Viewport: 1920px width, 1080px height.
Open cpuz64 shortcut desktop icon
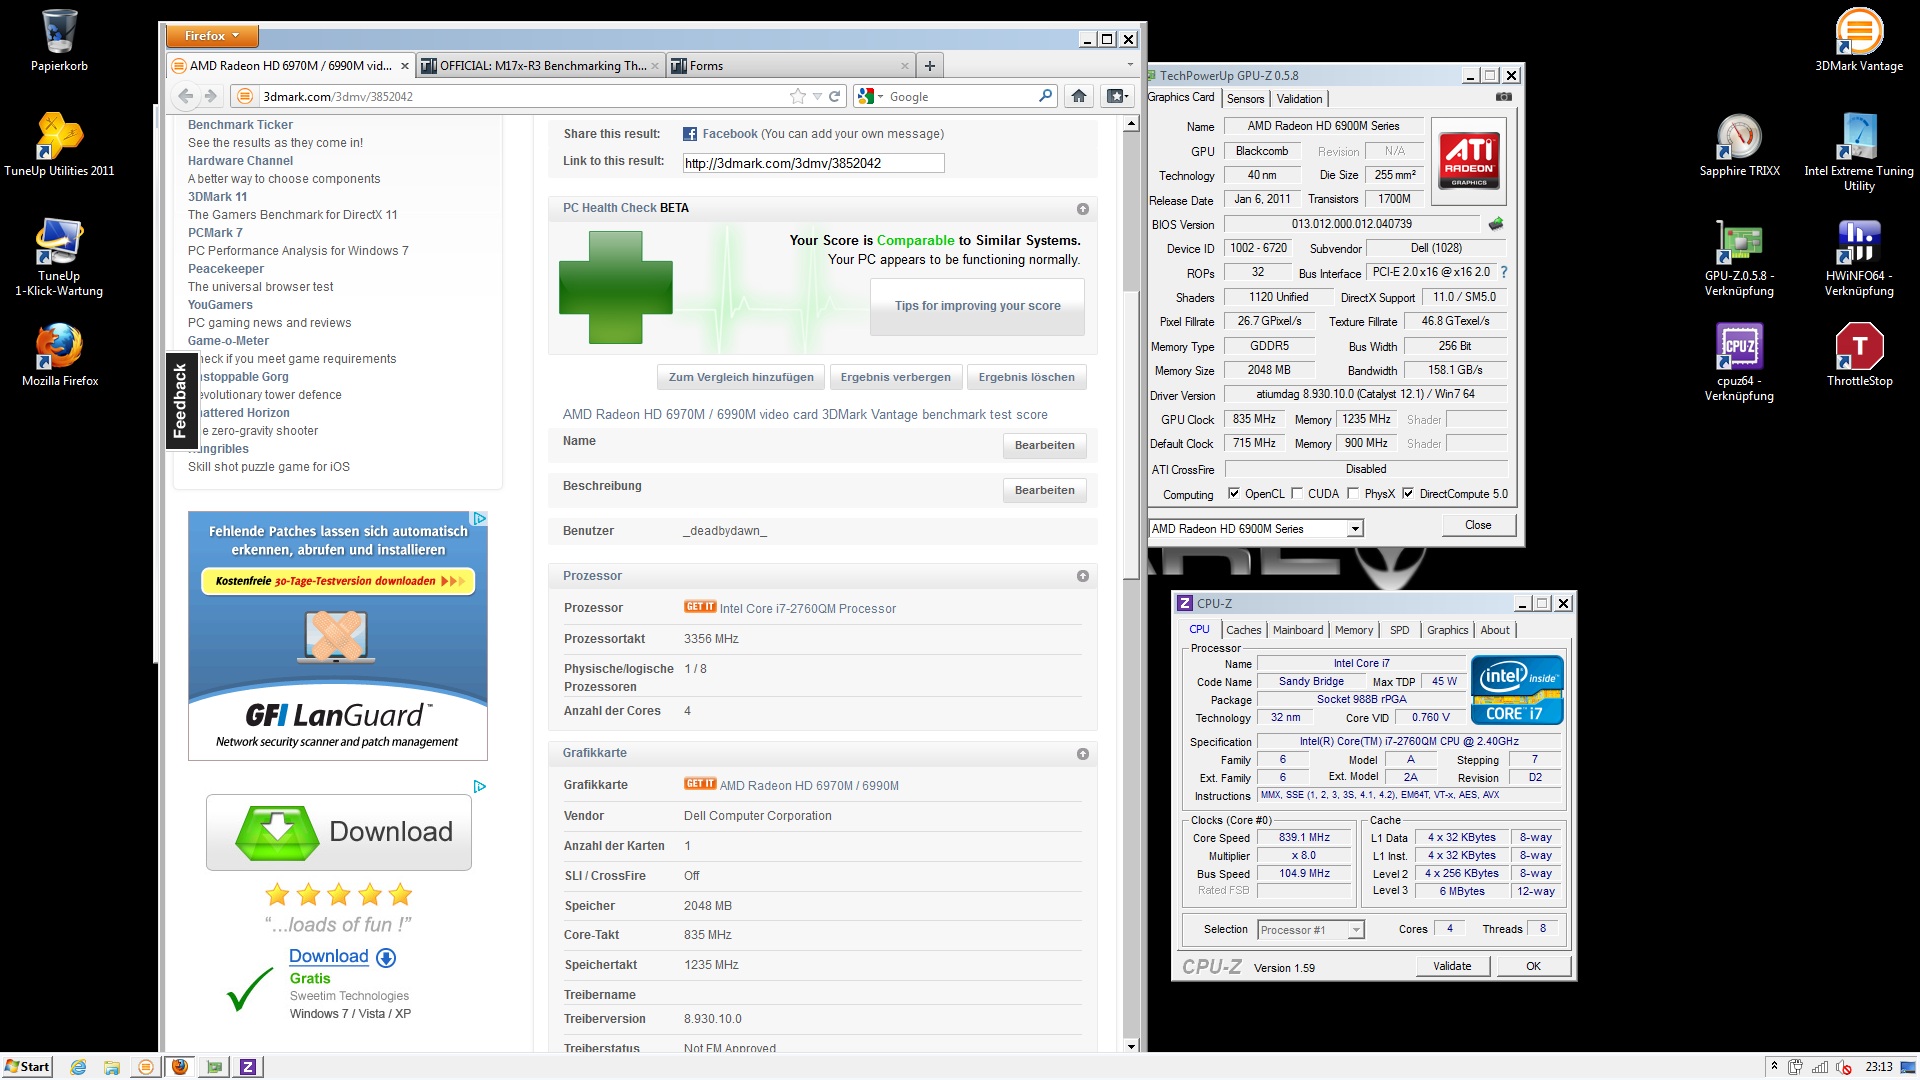(x=1739, y=362)
